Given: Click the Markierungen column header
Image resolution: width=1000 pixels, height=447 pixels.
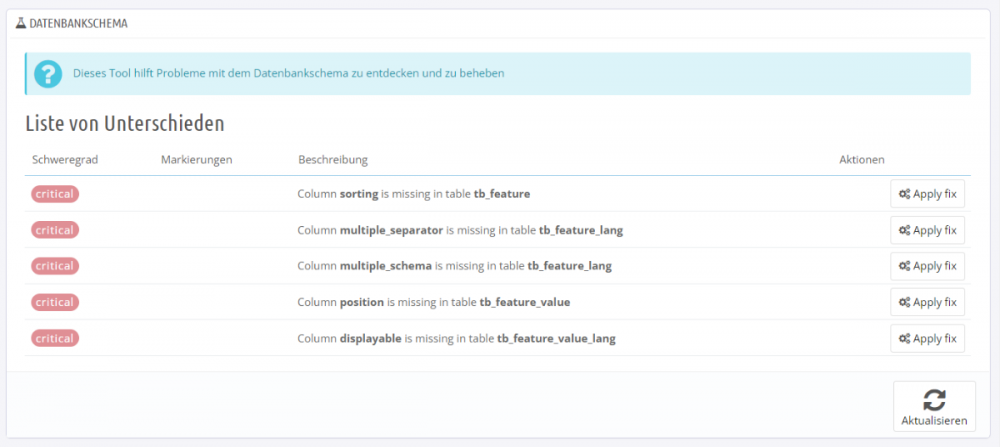Looking at the screenshot, I should 196,160.
